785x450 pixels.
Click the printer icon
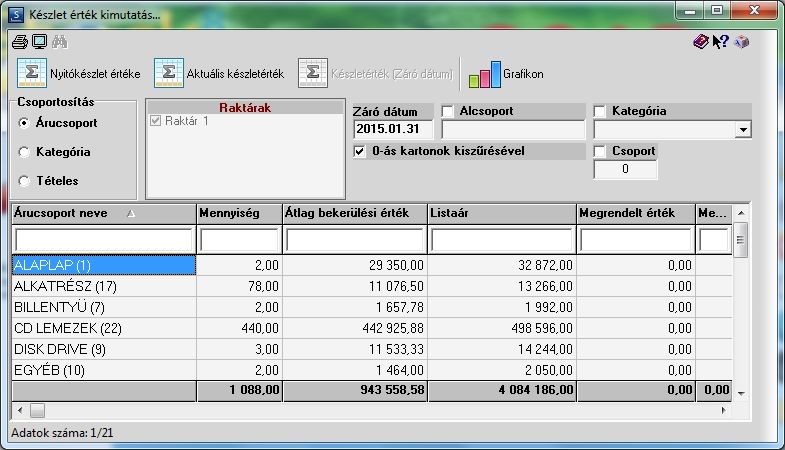coord(20,42)
